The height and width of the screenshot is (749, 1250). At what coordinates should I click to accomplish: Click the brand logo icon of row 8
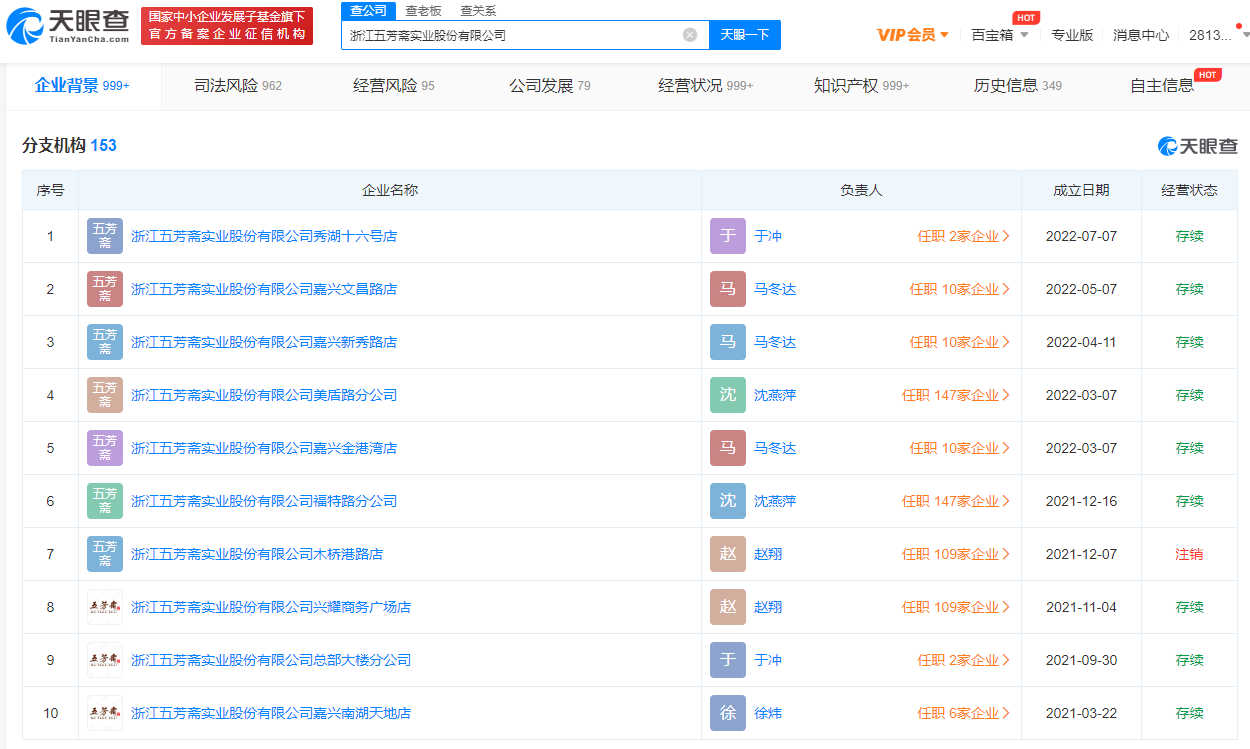105,607
